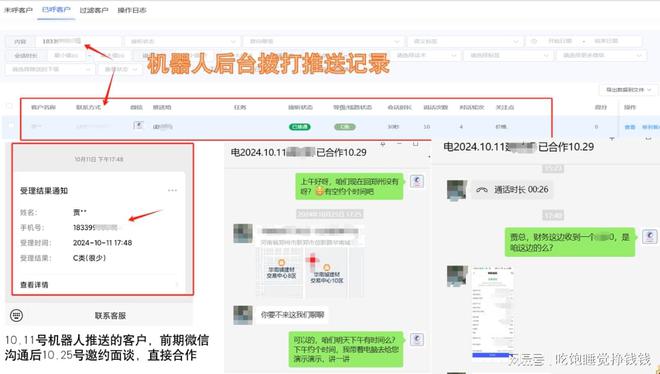Click the 内容 phone number search field

click(x=79, y=41)
